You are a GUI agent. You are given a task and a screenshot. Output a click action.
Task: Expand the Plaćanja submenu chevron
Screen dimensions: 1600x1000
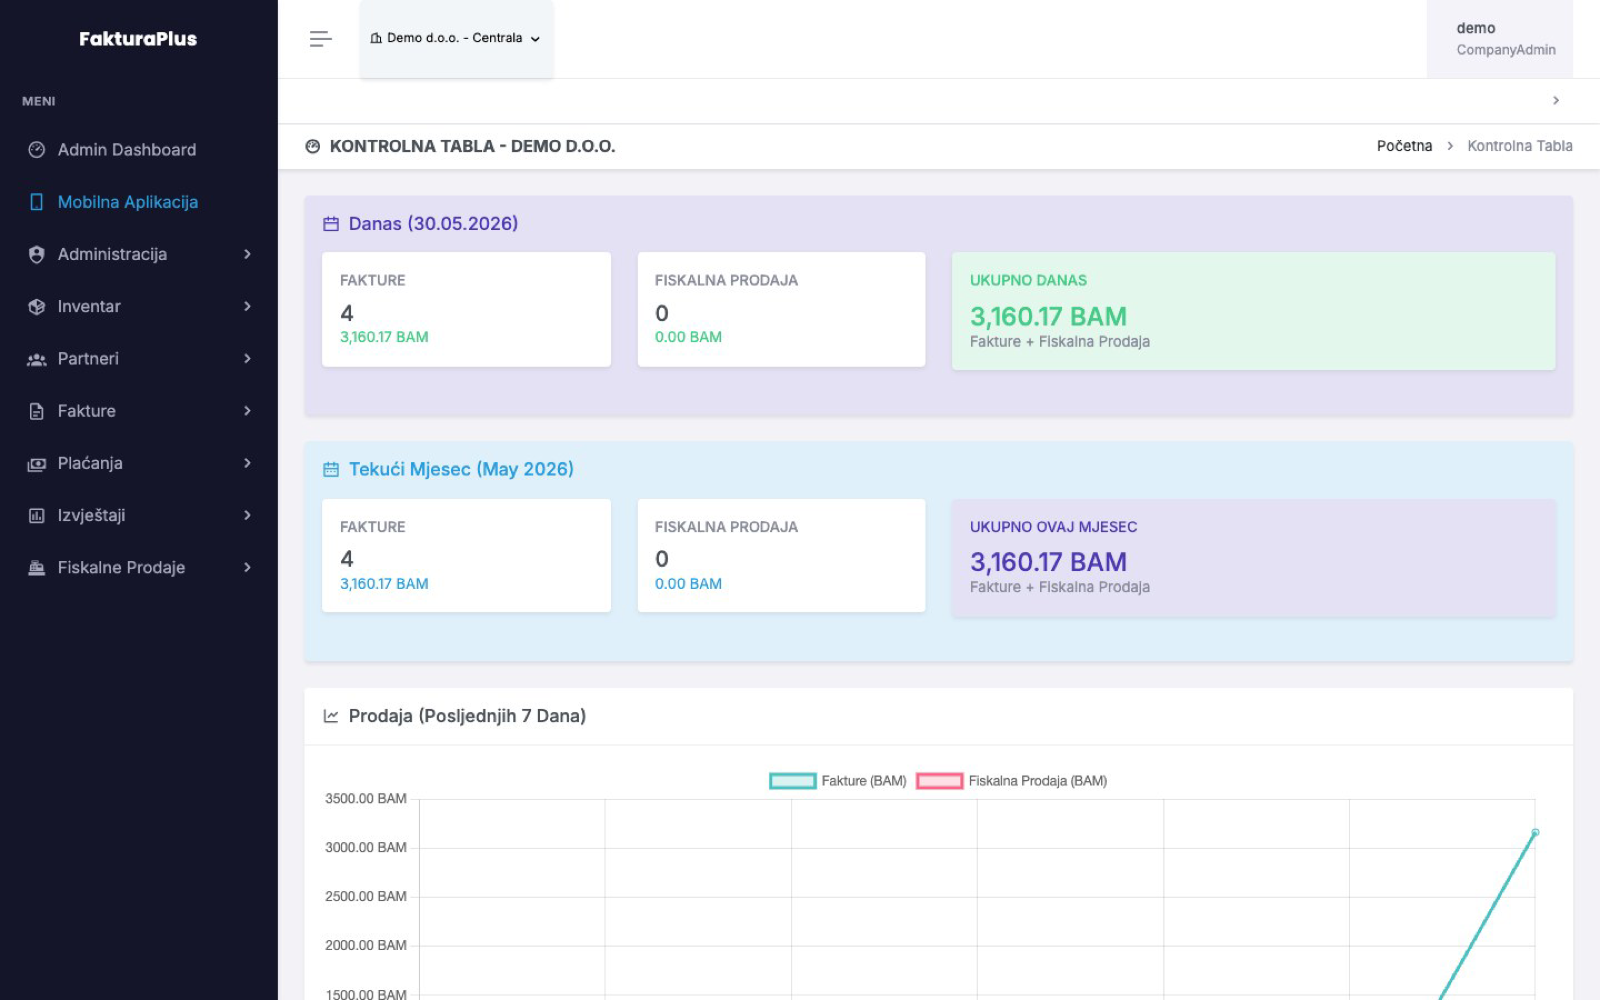(247, 463)
